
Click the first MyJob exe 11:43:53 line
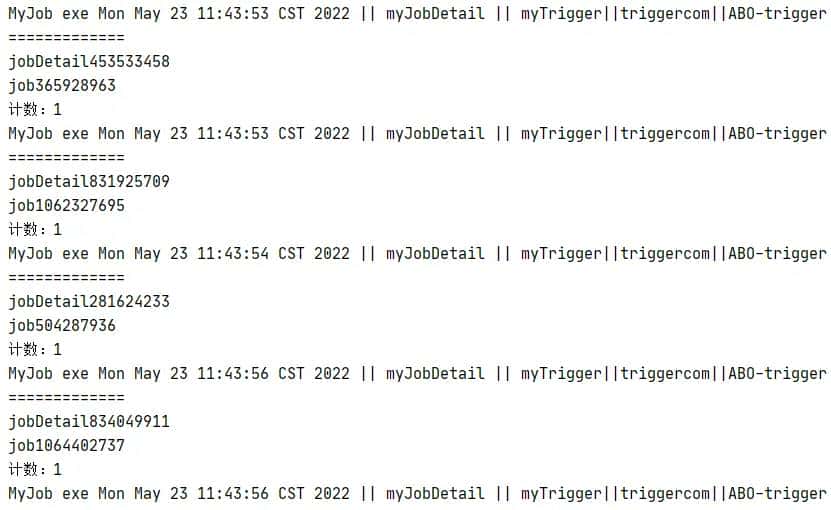click(x=418, y=14)
